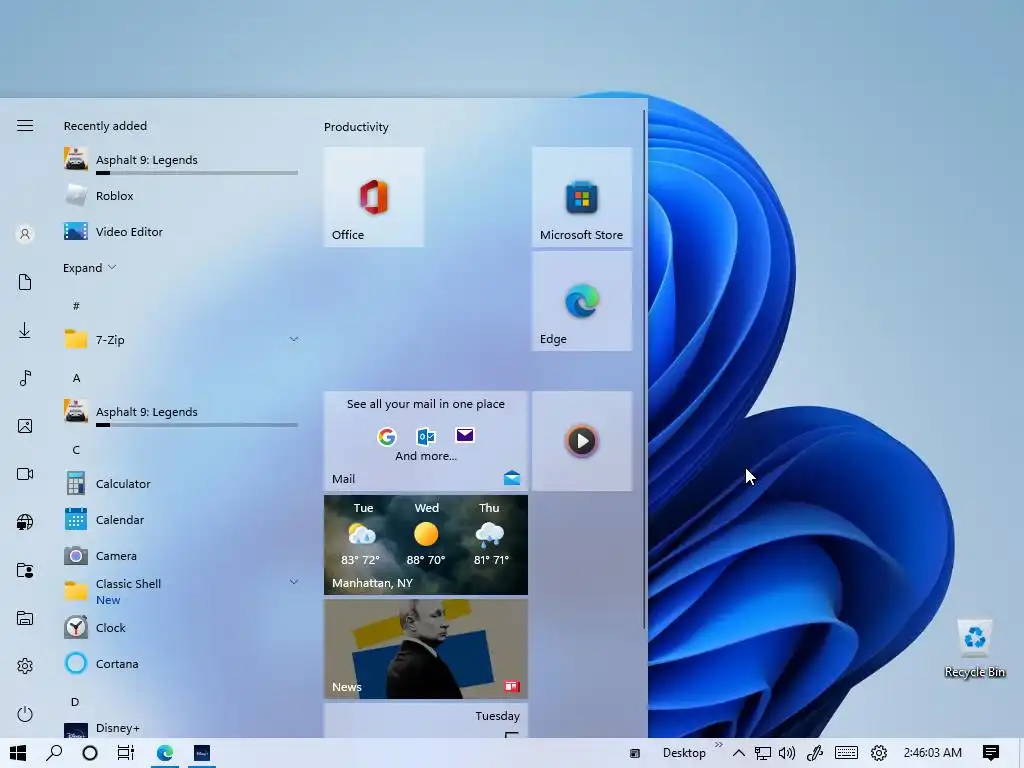Open volume control in system tray

(787, 753)
